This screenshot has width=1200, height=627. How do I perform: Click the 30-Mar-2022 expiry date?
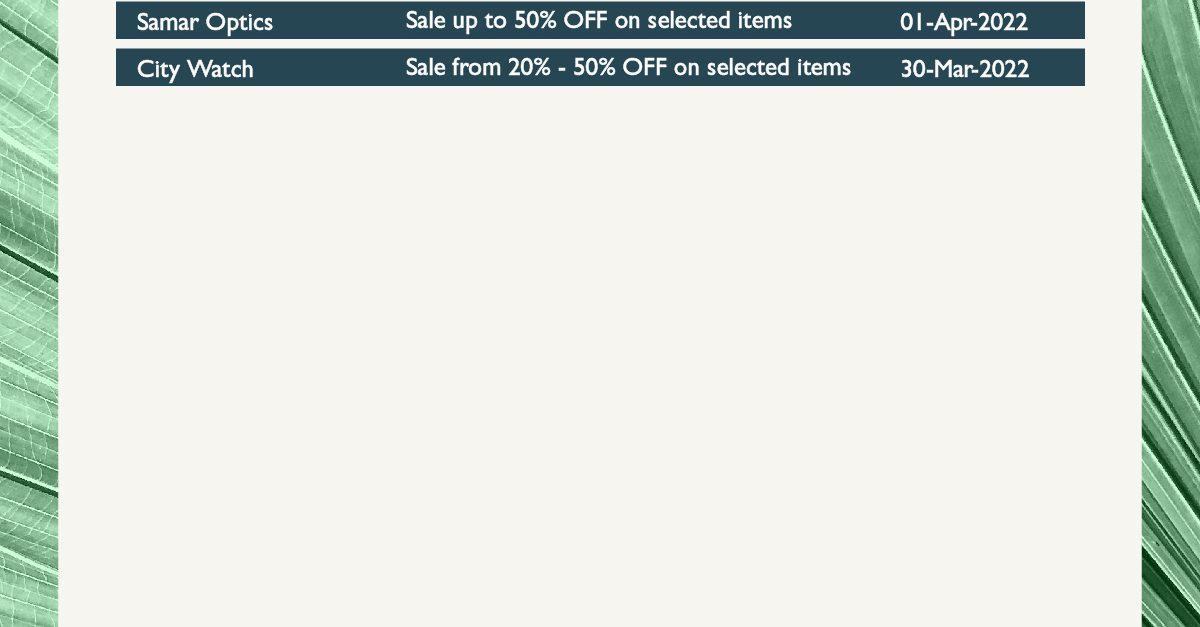[964, 69]
